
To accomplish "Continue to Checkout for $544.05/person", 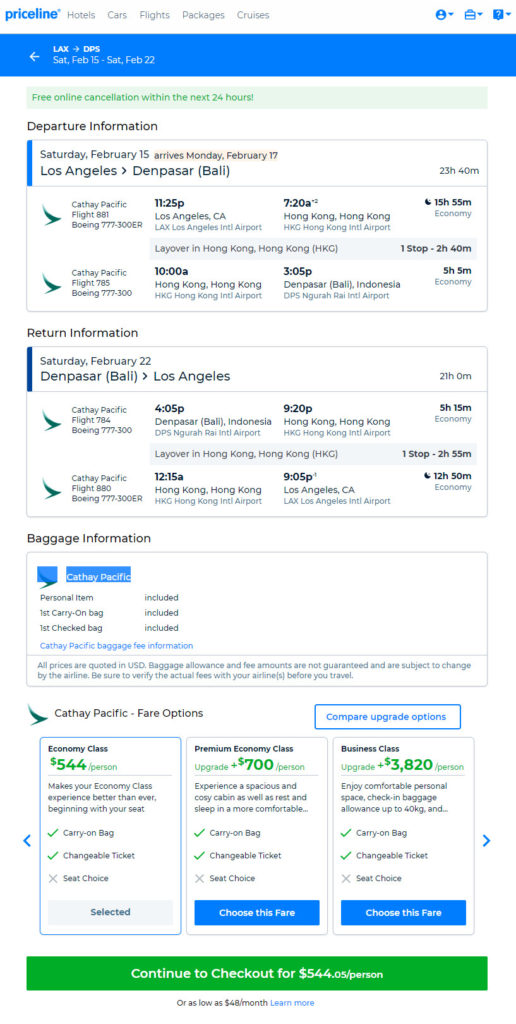I will pos(257,973).
